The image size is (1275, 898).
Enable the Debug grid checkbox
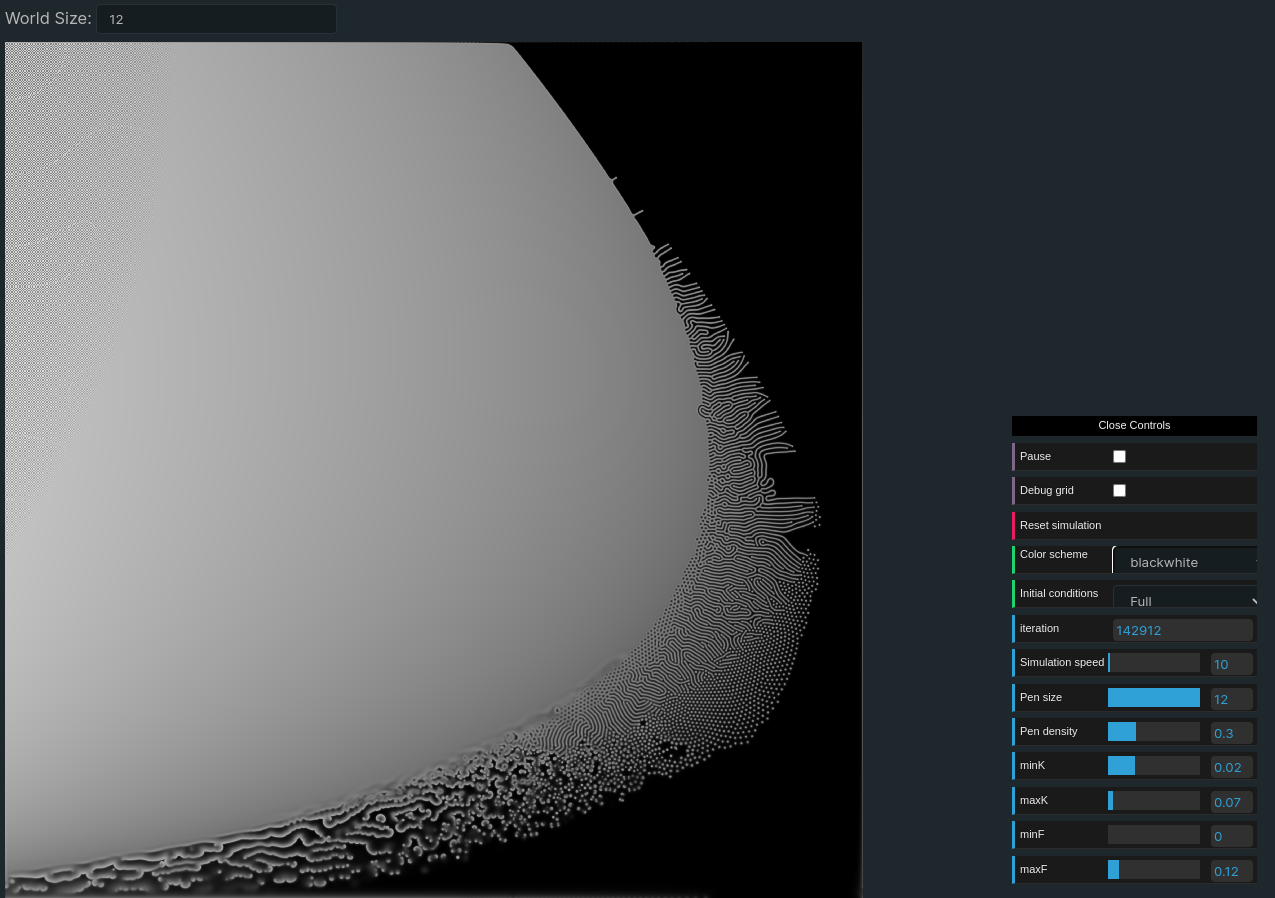click(1119, 490)
